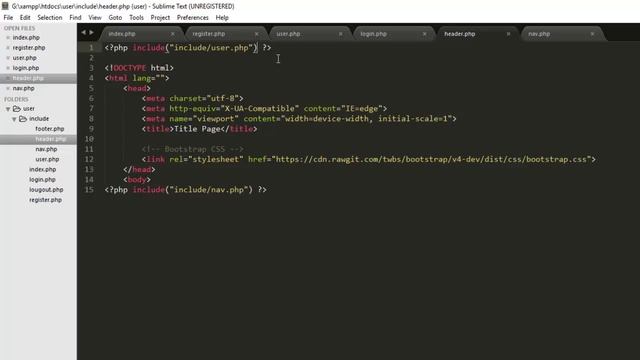
Task: Close login.php in Open Files list
Action: (x=8, y=68)
